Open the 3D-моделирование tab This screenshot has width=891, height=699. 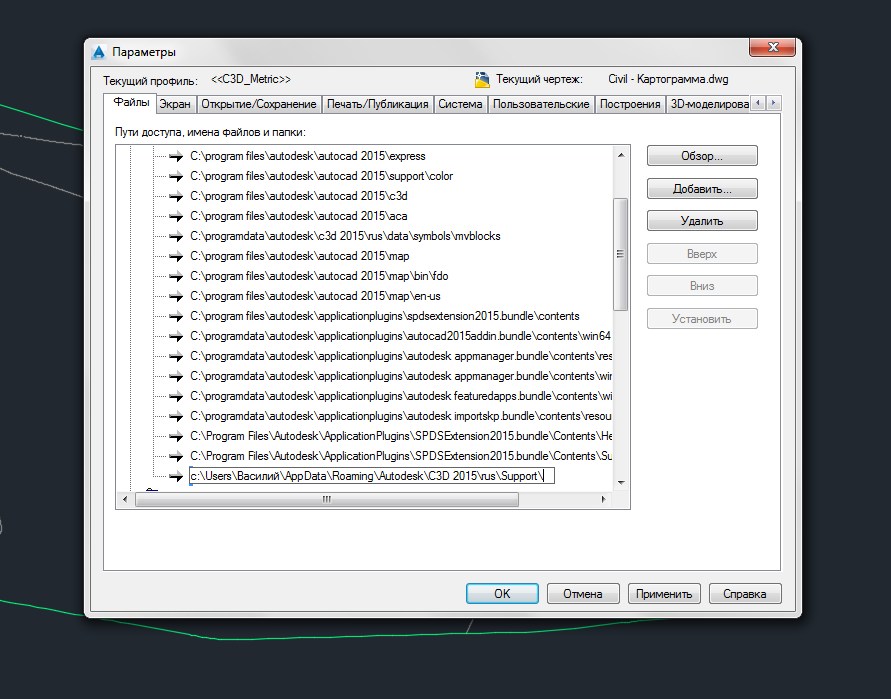pos(709,104)
